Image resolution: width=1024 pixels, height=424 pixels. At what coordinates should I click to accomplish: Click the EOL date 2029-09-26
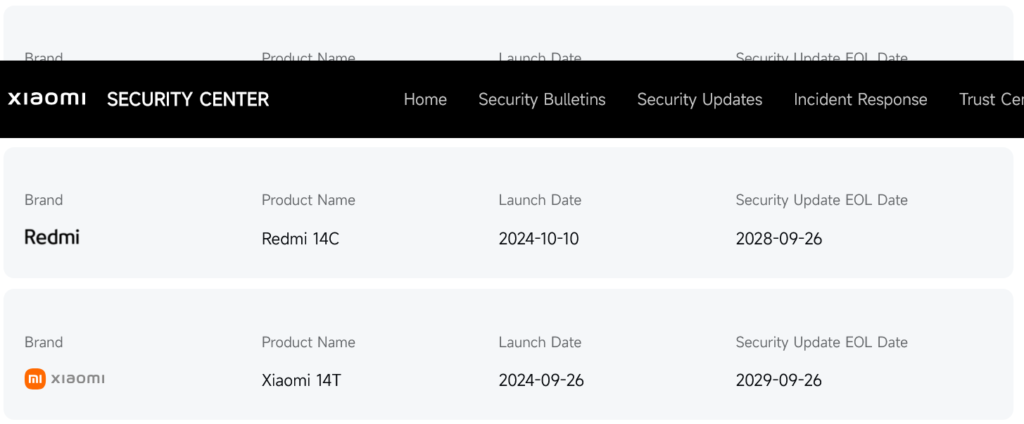(x=779, y=380)
